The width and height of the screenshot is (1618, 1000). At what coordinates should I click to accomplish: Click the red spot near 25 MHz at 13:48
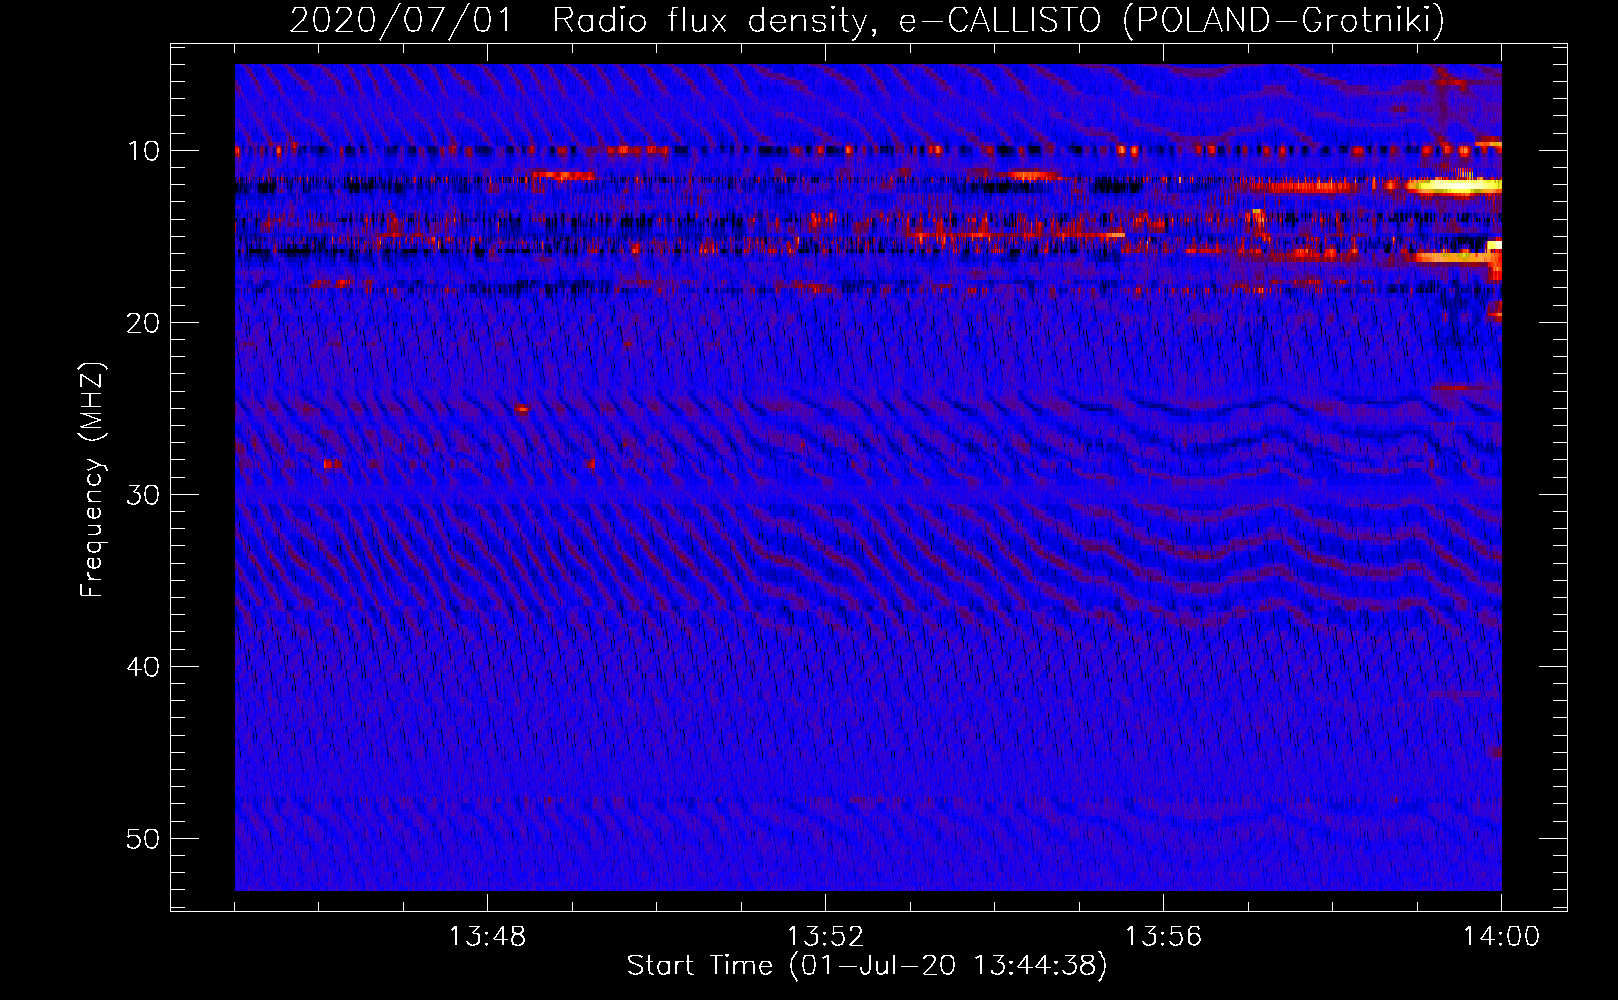coord(522,409)
